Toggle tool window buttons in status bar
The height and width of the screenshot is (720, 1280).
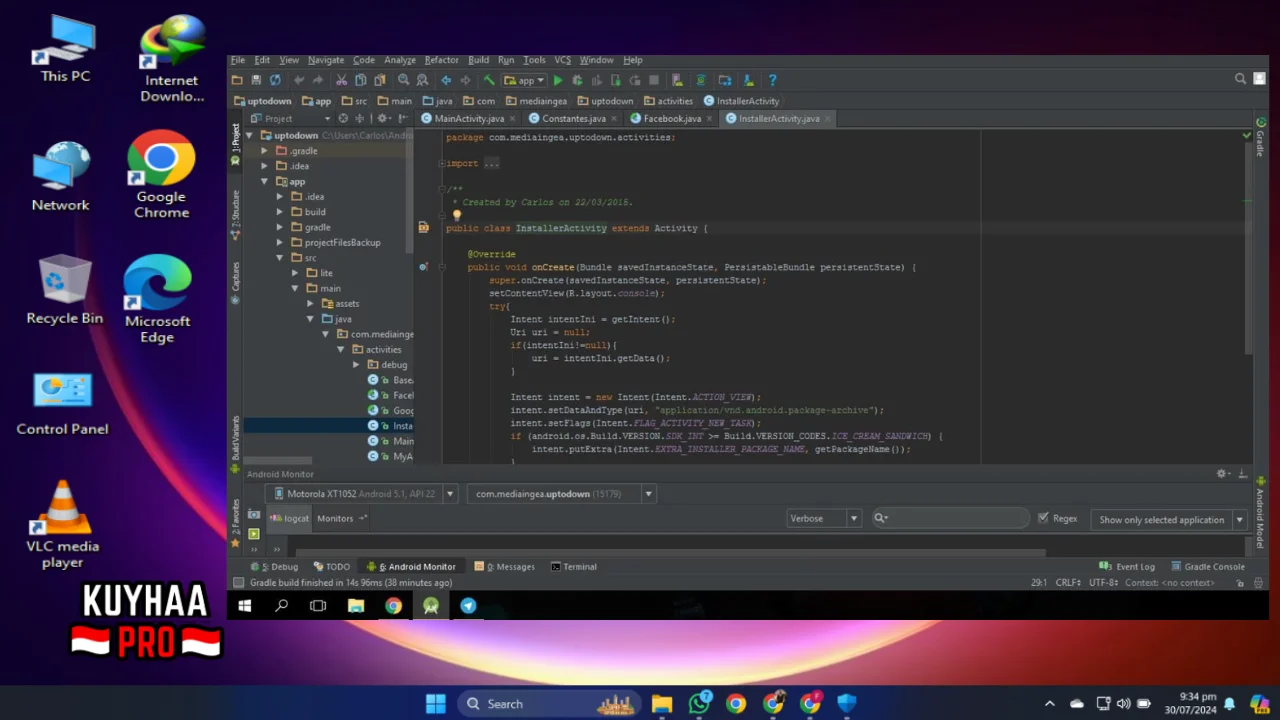pos(238,582)
